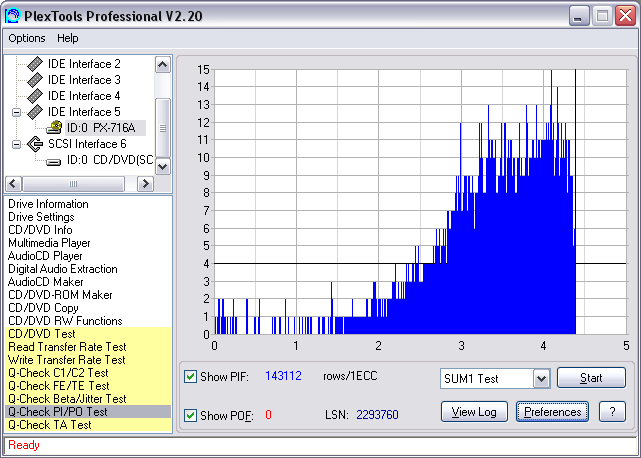Click the CD/DVD(SC drive icon

pyautogui.click(x=53, y=162)
